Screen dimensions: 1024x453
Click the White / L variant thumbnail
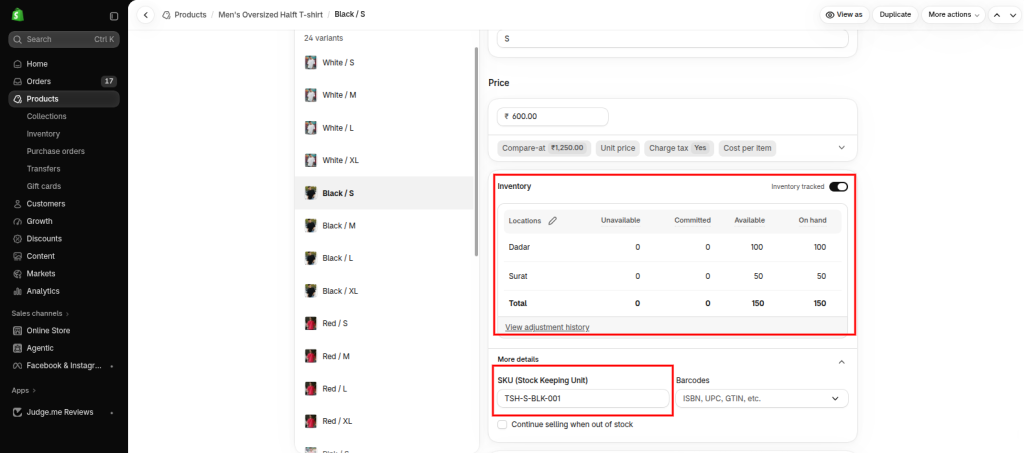point(311,128)
